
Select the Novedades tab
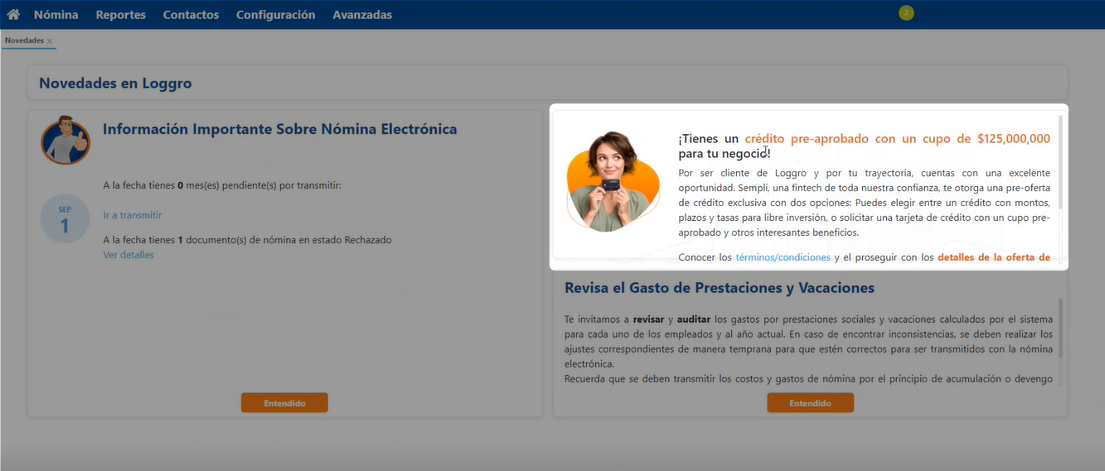pyautogui.click(x=24, y=41)
